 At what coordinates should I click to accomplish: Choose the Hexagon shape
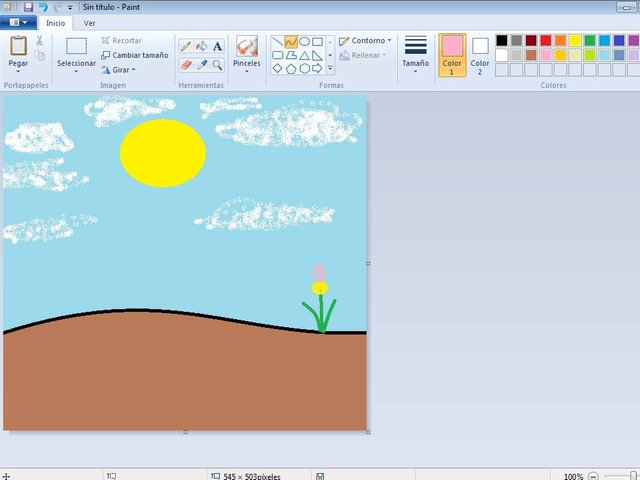click(x=304, y=68)
